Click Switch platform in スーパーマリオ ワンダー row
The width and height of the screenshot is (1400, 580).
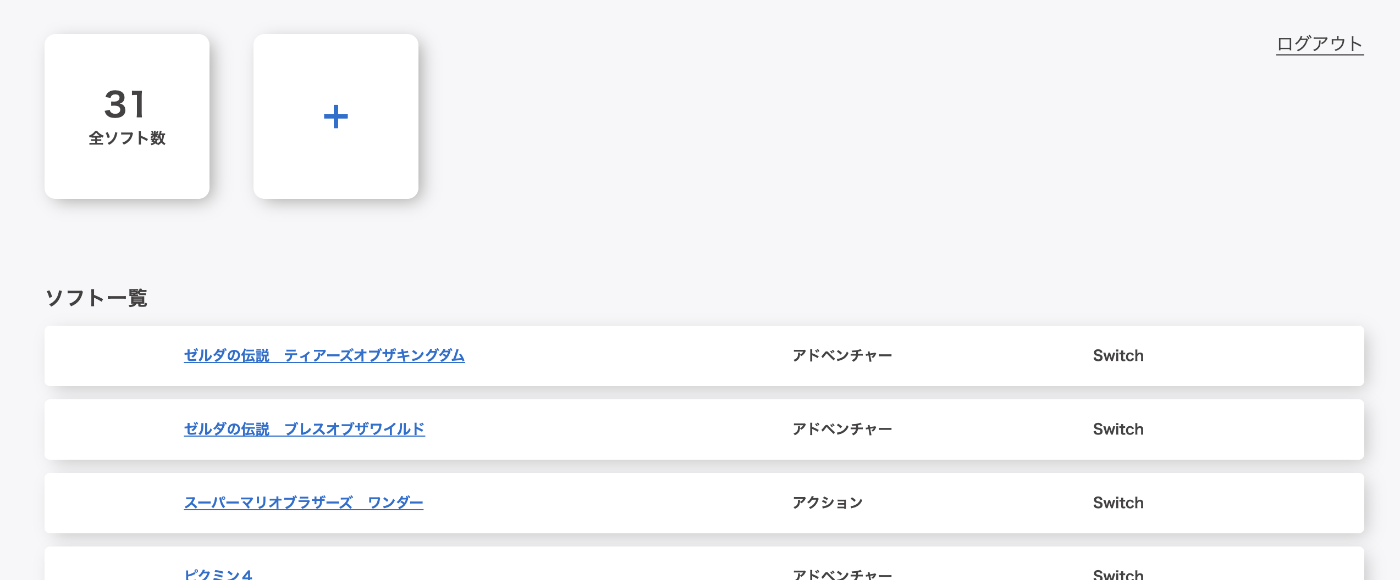(x=1118, y=503)
